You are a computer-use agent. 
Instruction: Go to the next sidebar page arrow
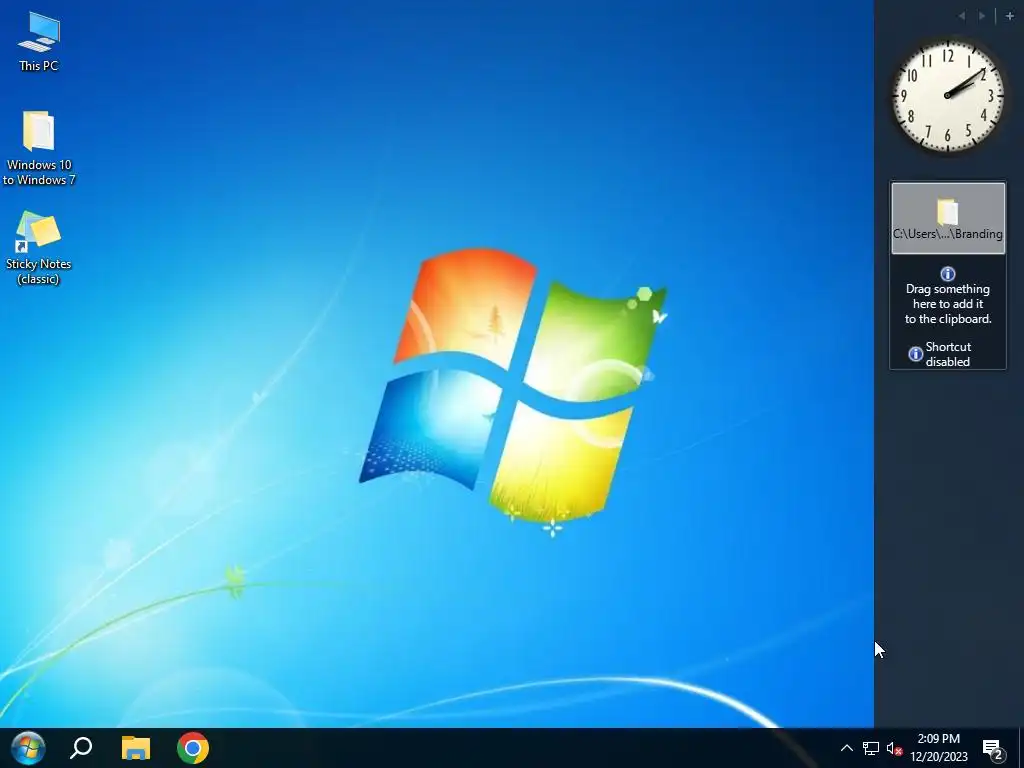coord(982,16)
